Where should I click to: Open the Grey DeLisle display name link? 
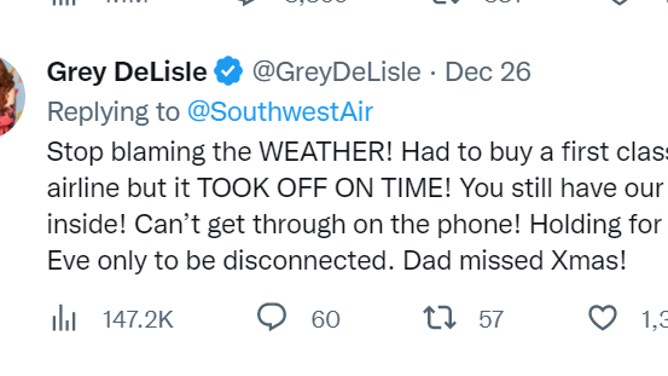click(127, 72)
